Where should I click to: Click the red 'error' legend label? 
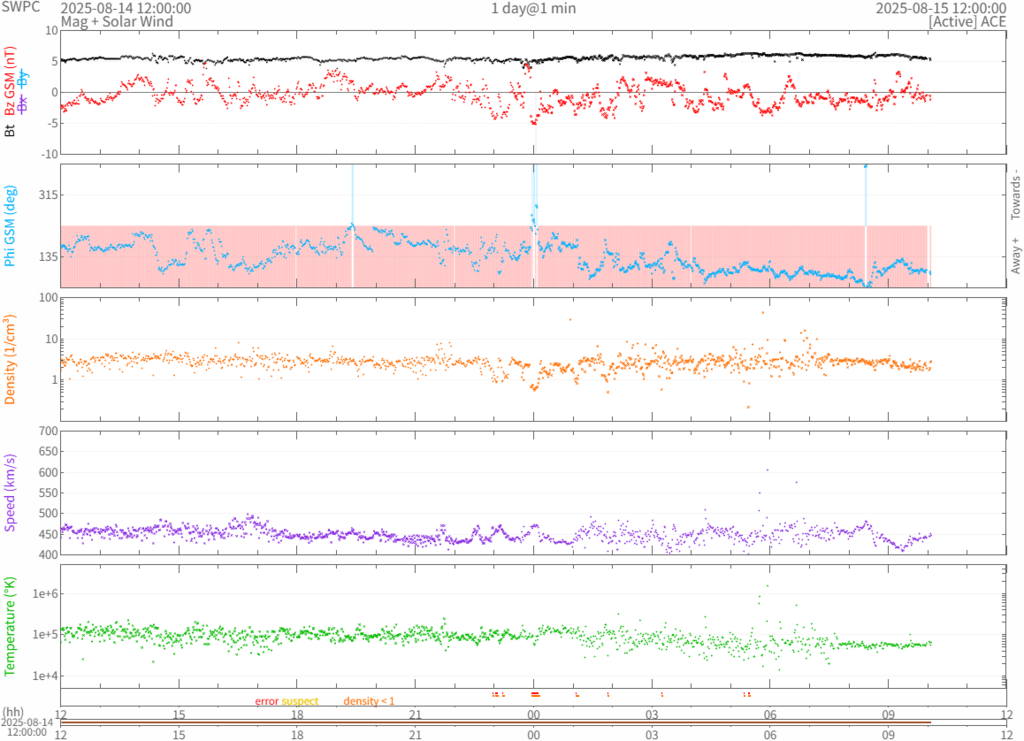[266, 701]
